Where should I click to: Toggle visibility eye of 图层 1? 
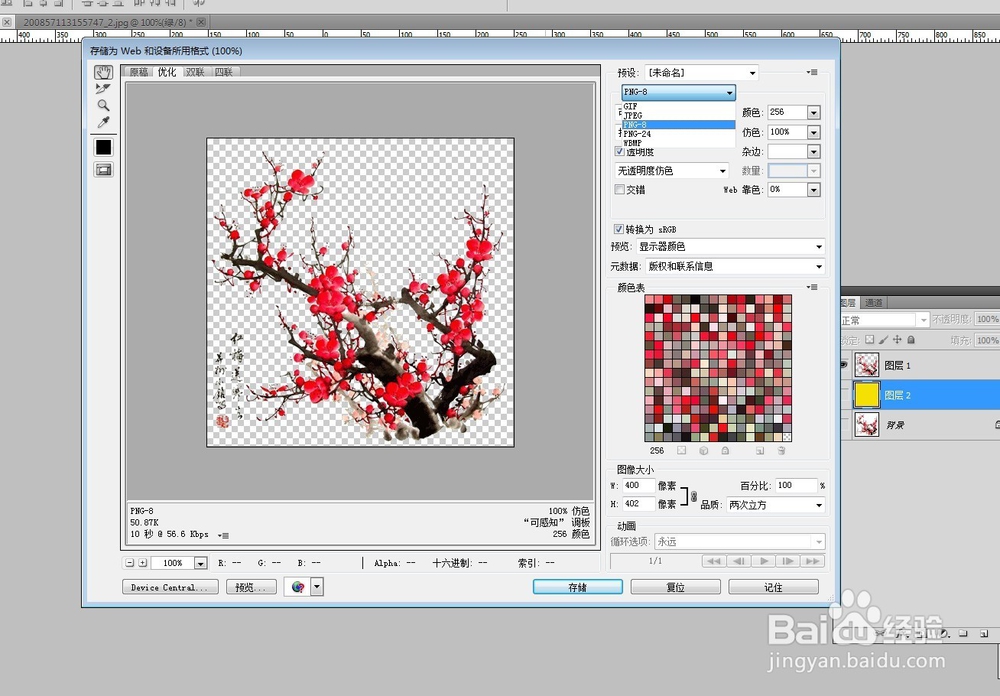(x=844, y=365)
